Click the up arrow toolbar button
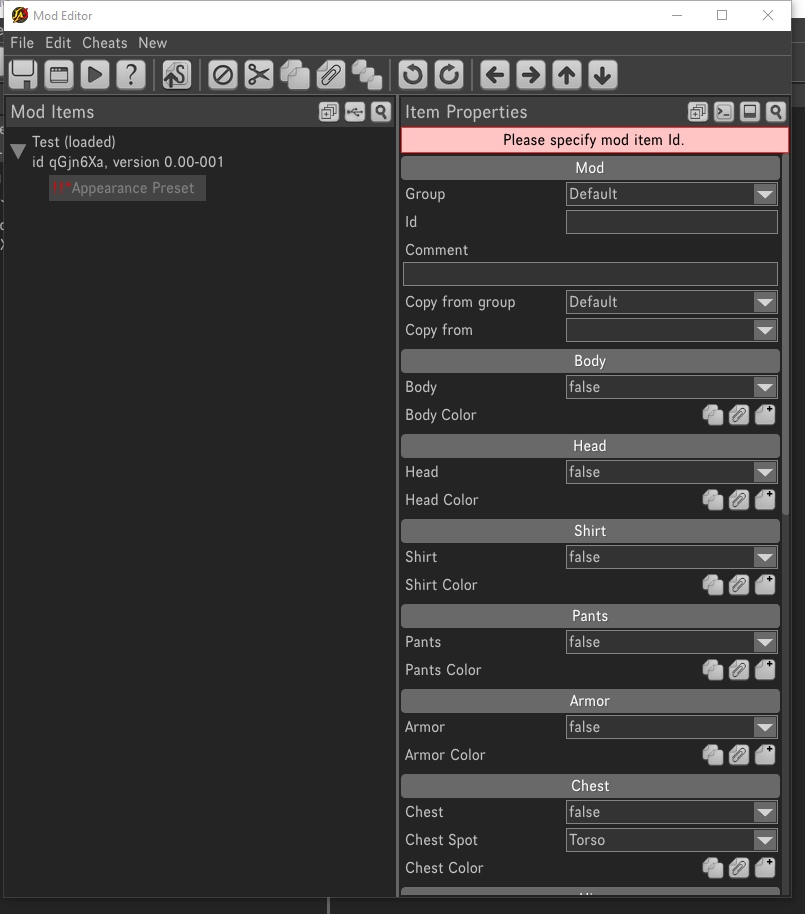The width and height of the screenshot is (805, 914). tap(566, 74)
